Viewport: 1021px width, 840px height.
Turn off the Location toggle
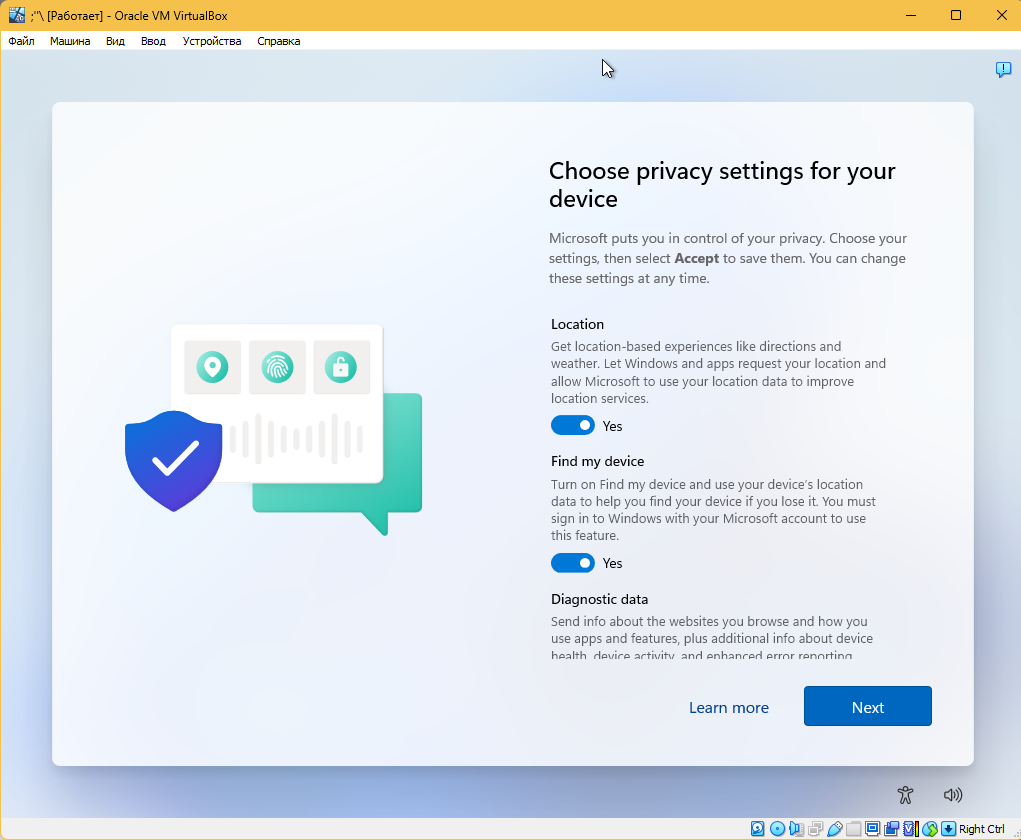573,425
